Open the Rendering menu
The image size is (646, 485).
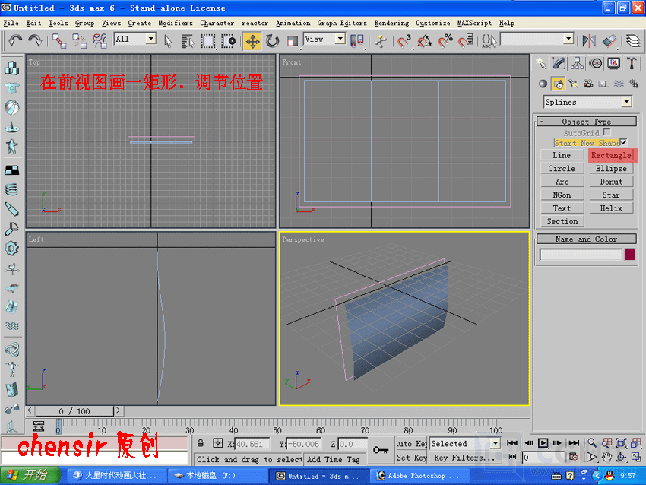[x=391, y=23]
